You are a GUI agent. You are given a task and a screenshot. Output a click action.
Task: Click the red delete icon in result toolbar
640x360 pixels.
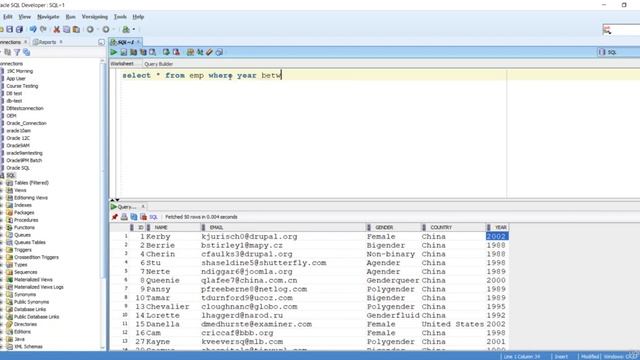(x=143, y=217)
